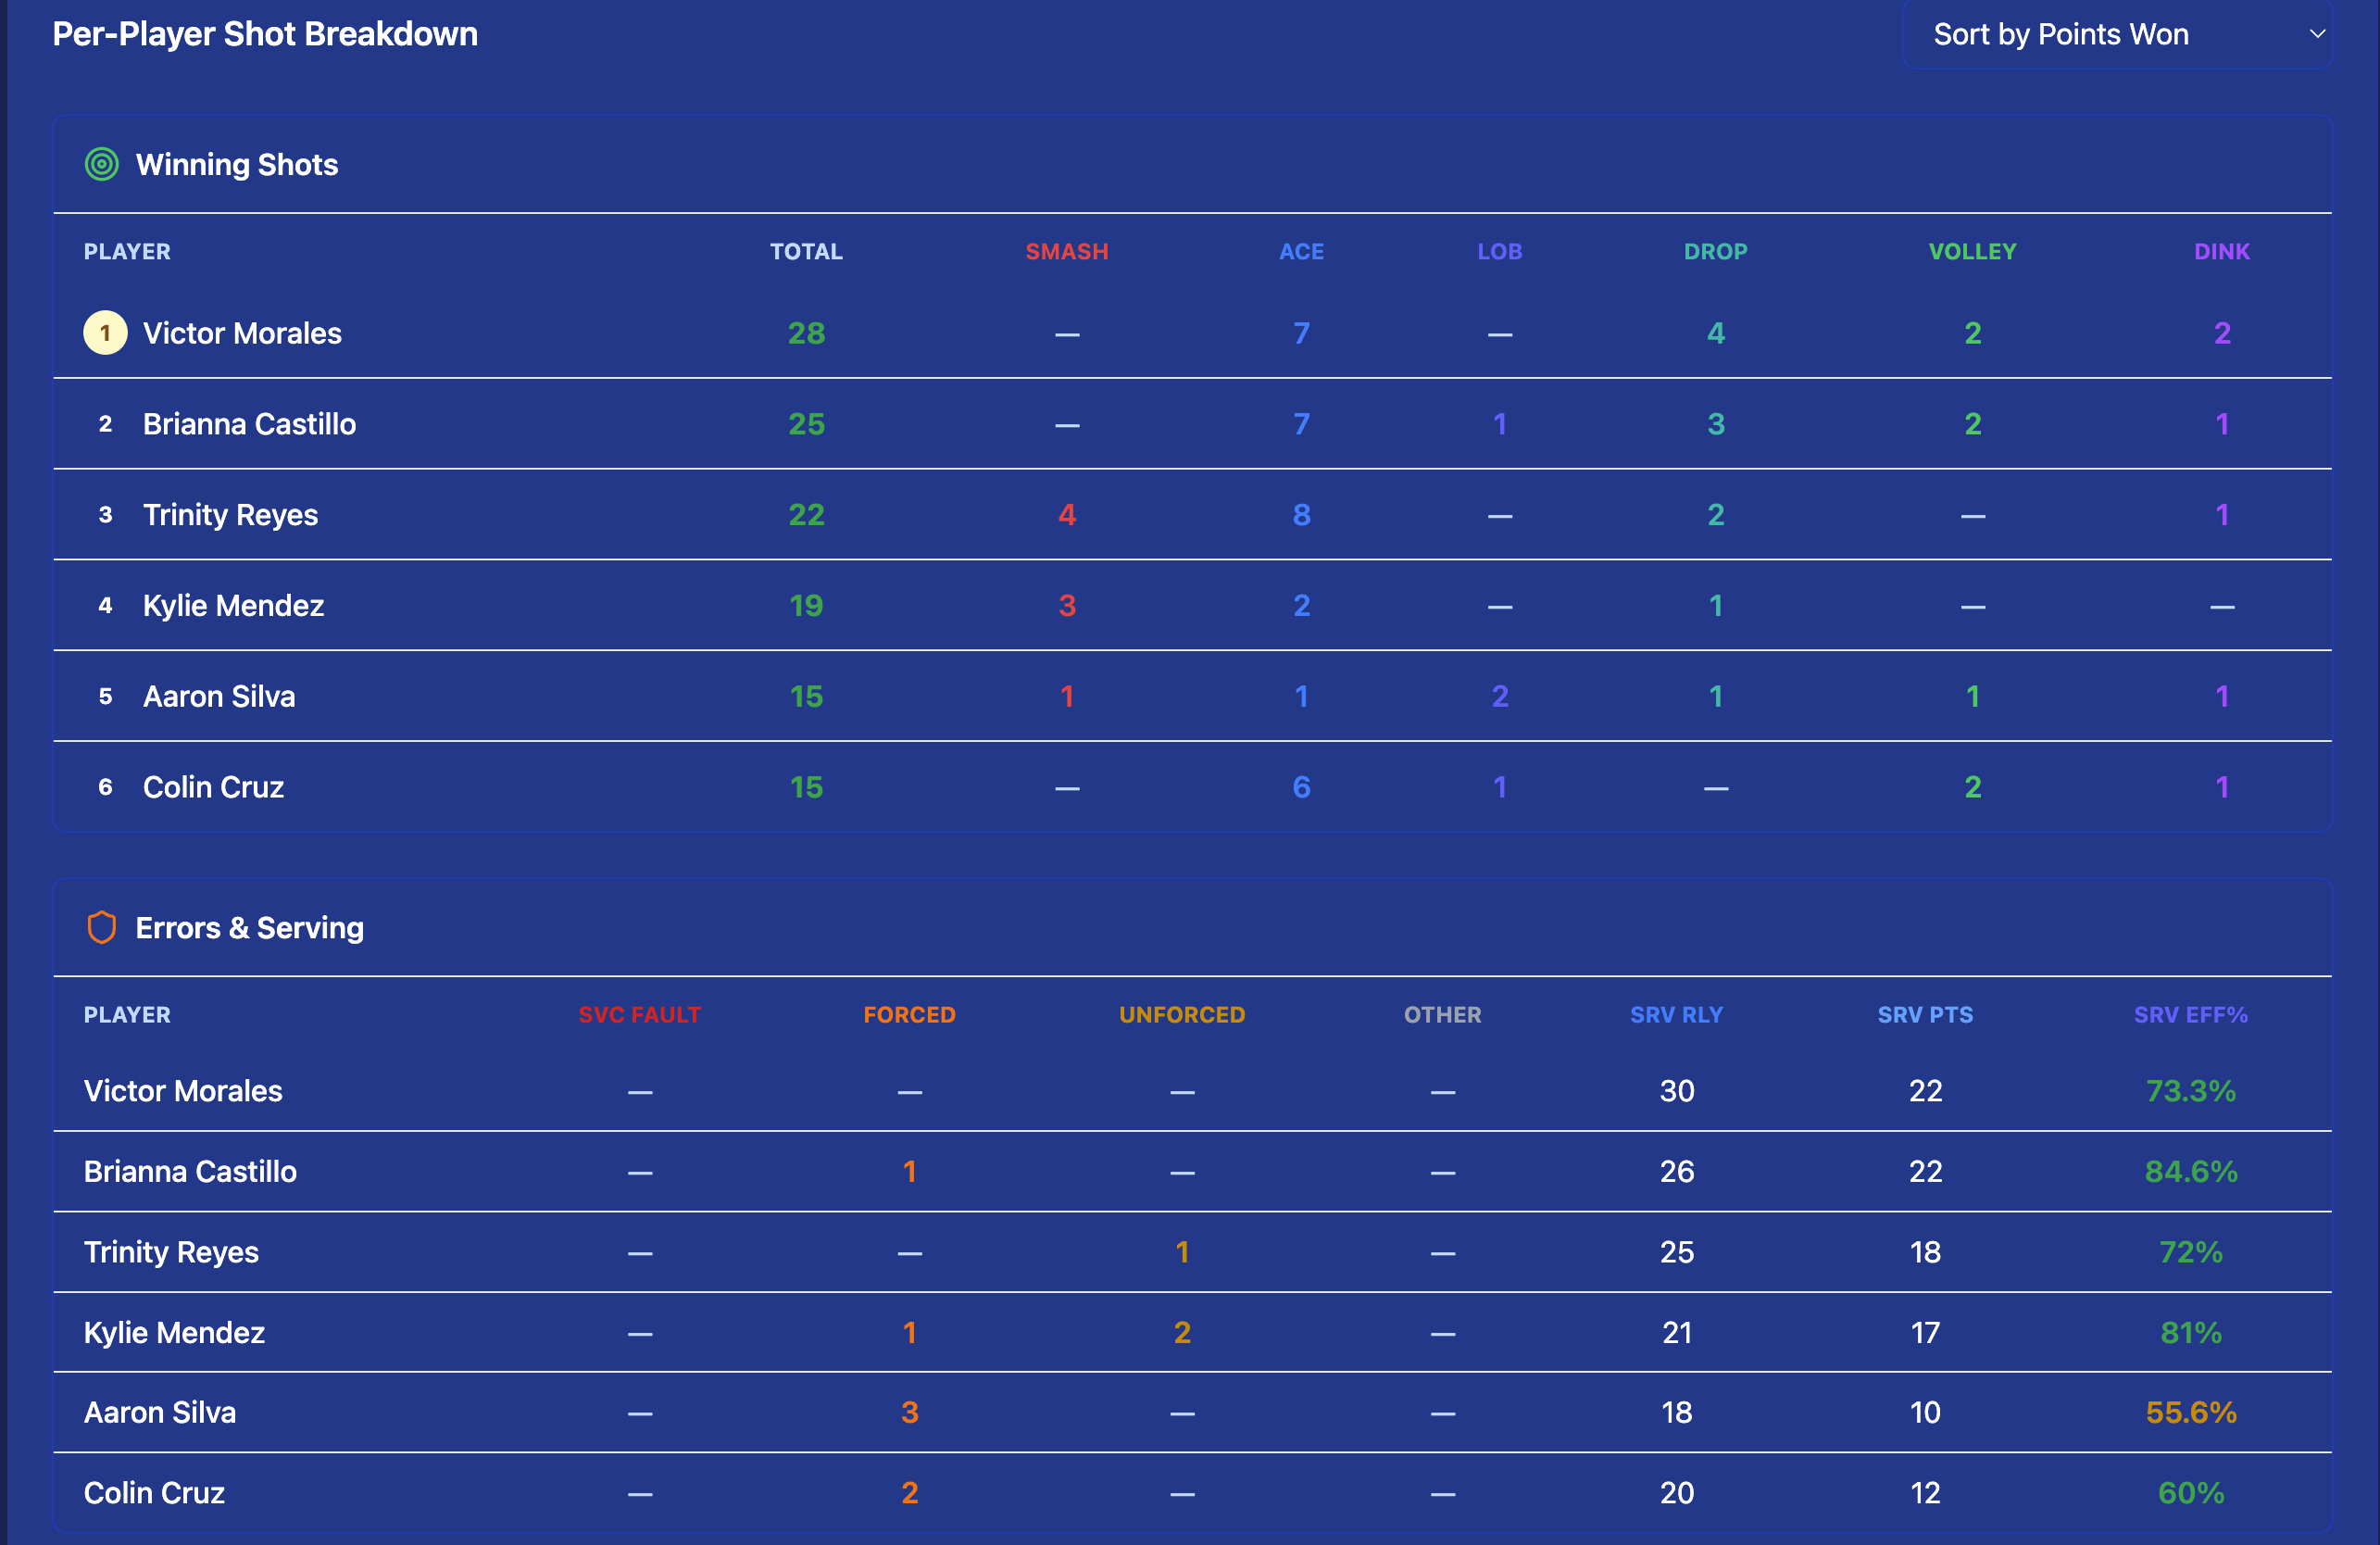Click Kylie Mendez smash count 3

pos(1067,606)
